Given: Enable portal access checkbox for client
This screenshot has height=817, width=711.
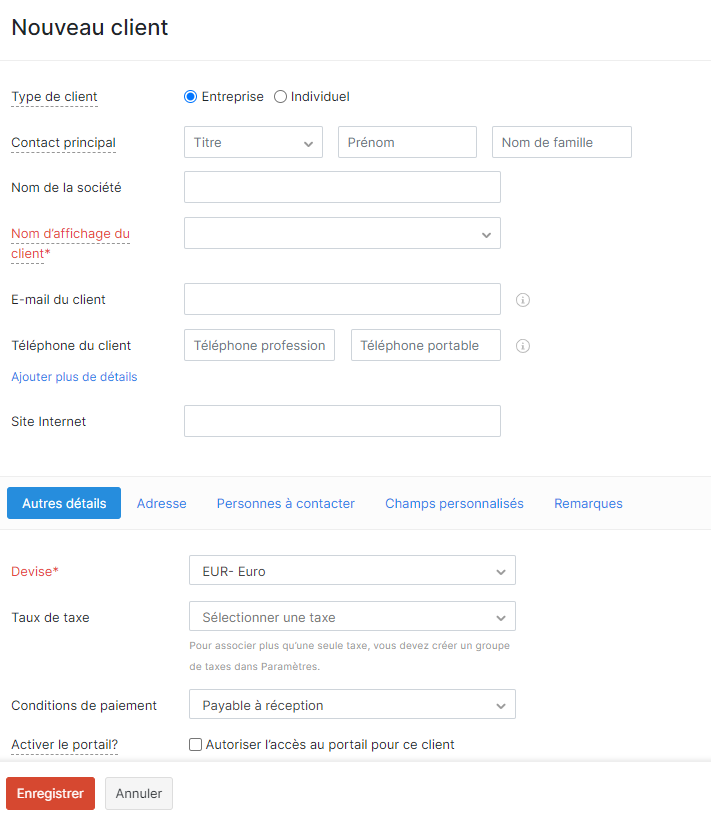Looking at the screenshot, I should [195, 745].
